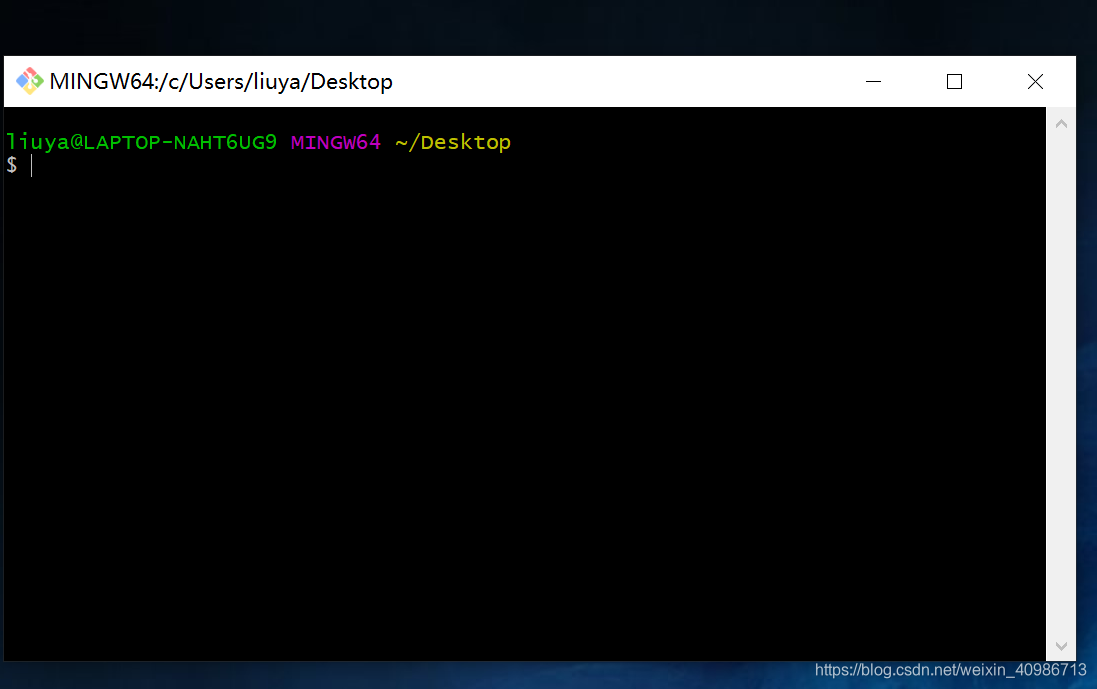Viewport: 1097px width, 689px height.
Task: Click the $ prompt symbol
Action: 12,165
